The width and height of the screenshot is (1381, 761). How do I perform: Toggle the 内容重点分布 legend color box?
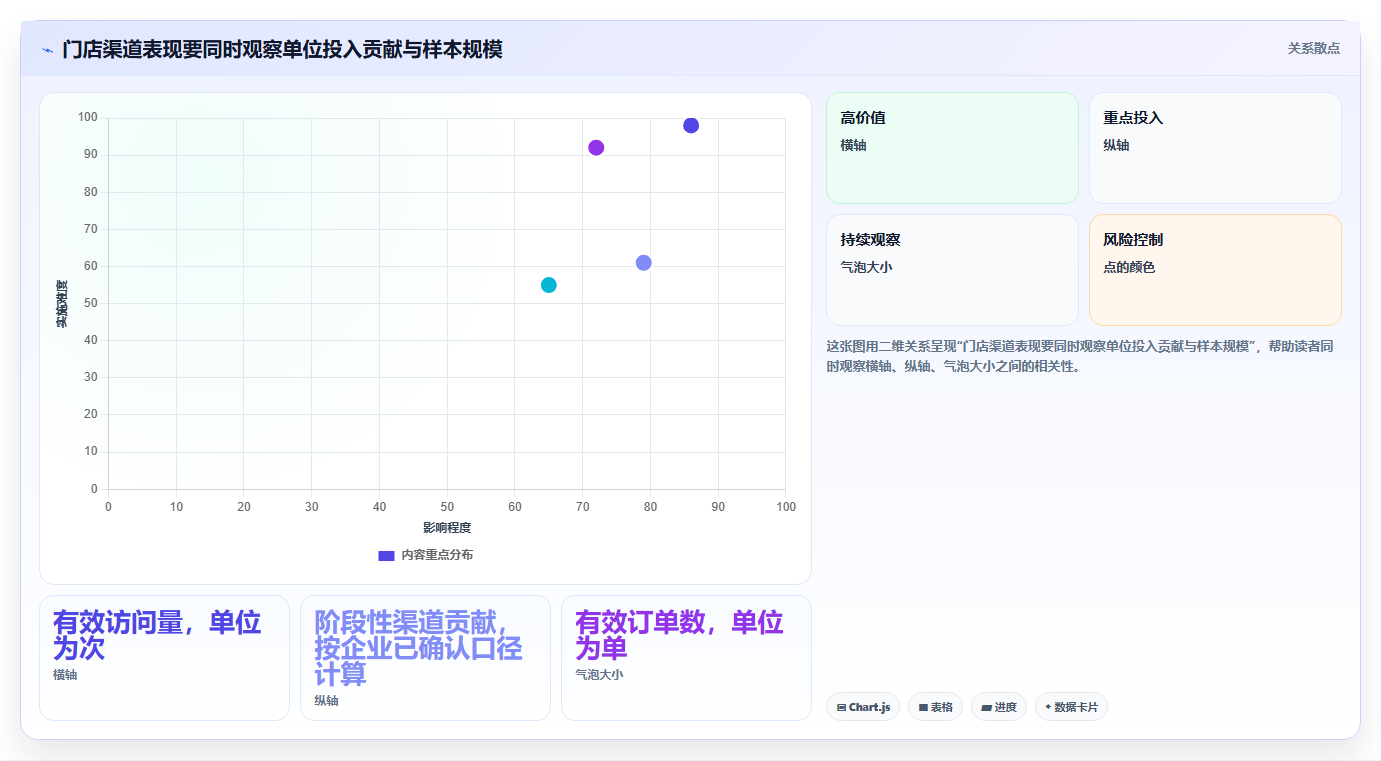pyautogui.click(x=386, y=555)
